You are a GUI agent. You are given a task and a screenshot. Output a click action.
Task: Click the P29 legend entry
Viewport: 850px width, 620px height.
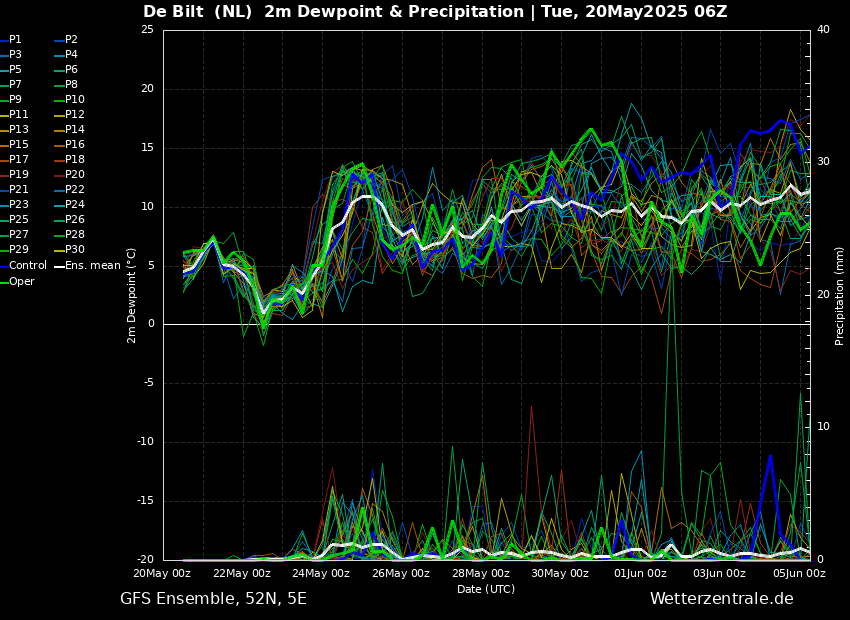(14, 249)
